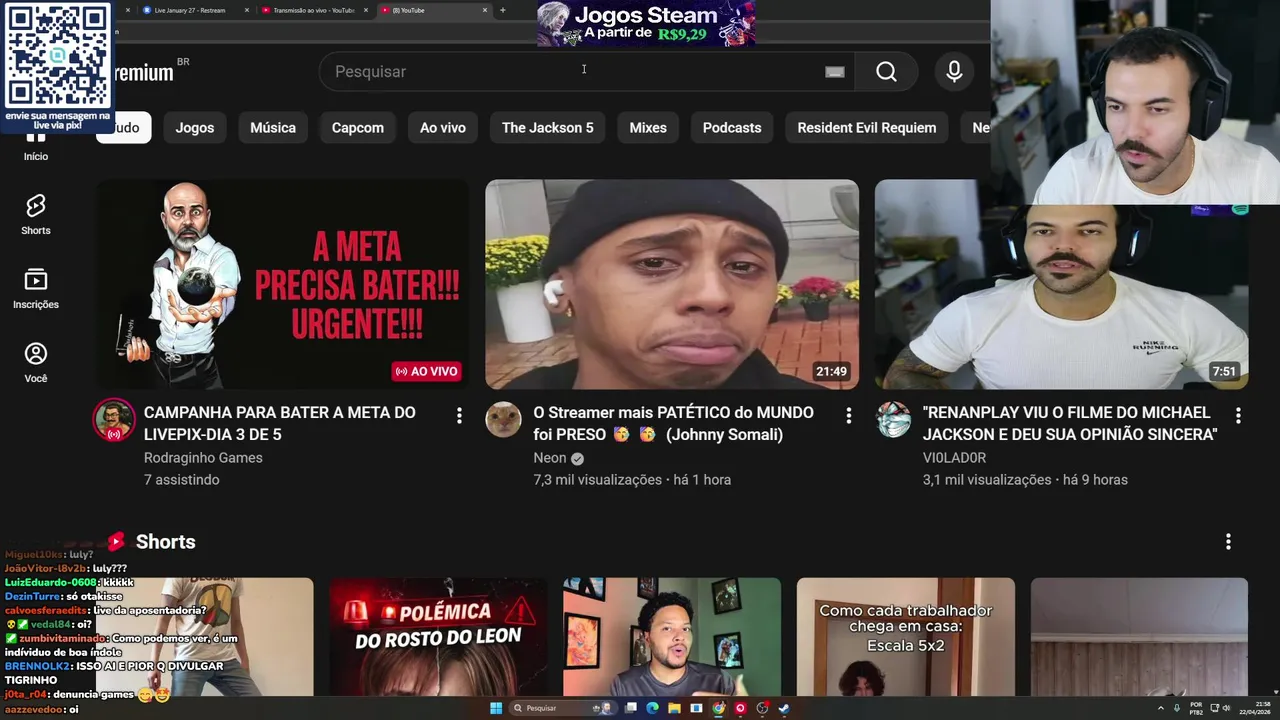
Task: Click the search magnifier button
Action: tap(886, 71)
